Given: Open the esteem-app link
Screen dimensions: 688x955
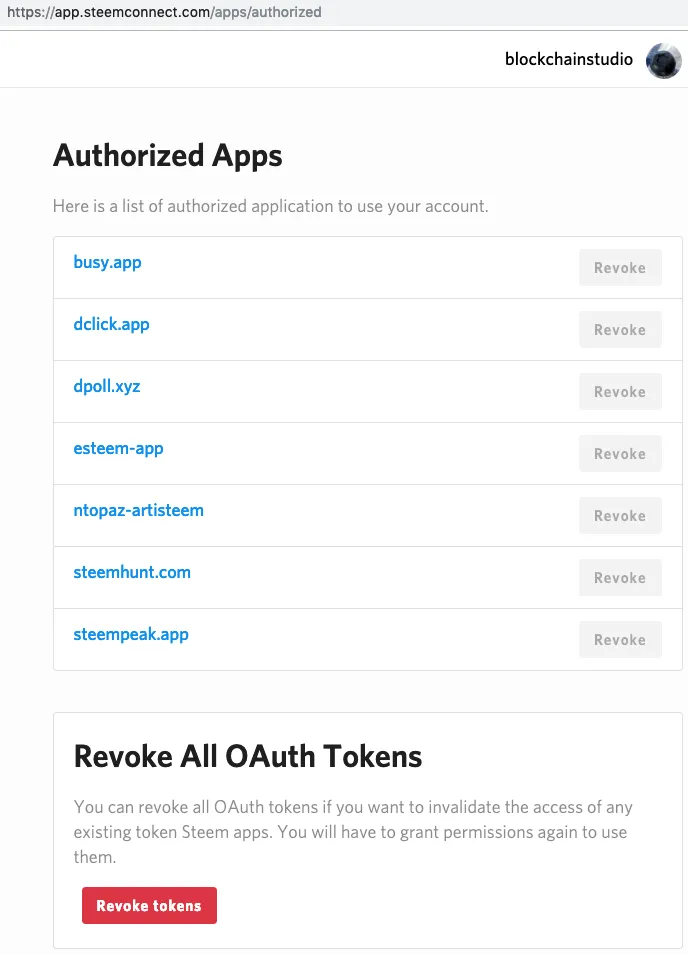Looking at the screenshot, I should click(118, 448).
